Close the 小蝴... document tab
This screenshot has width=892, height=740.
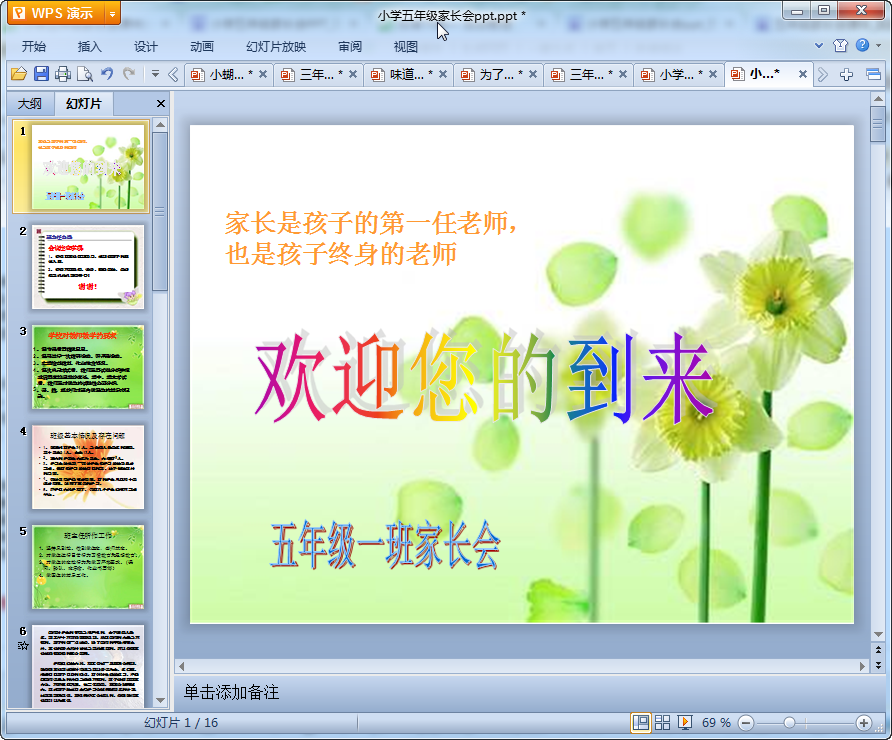click(x=263, y=74)
